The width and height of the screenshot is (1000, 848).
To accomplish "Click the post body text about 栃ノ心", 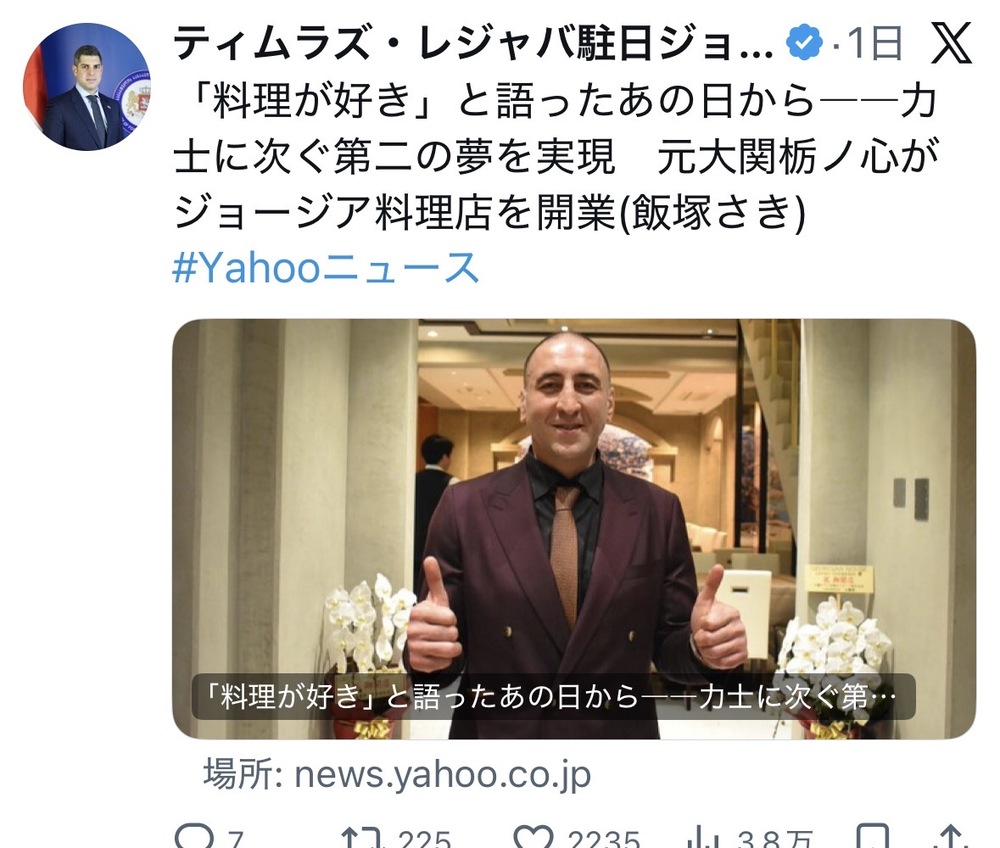I will [x=555, y=156].
